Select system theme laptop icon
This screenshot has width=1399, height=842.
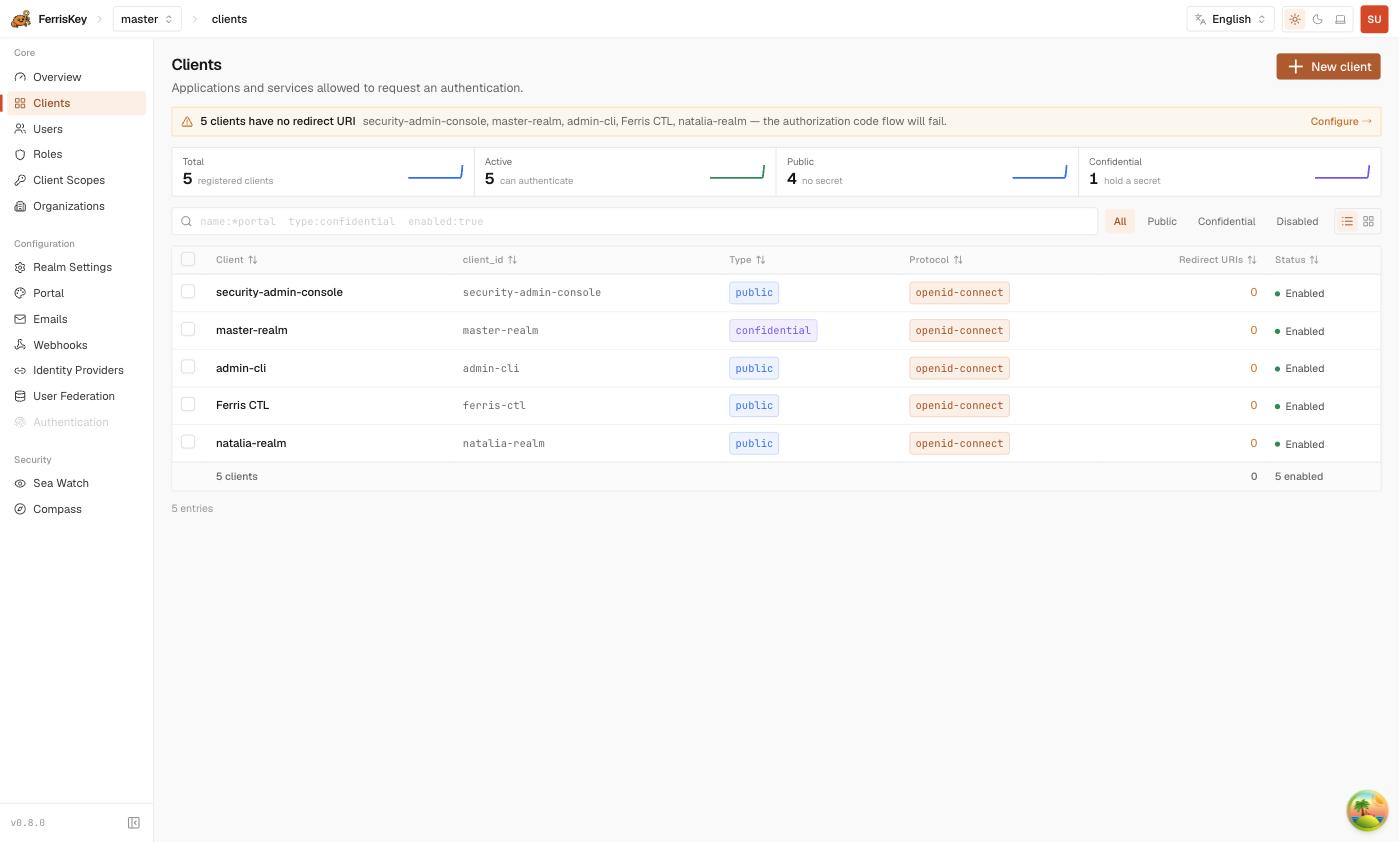point(1341,19)
